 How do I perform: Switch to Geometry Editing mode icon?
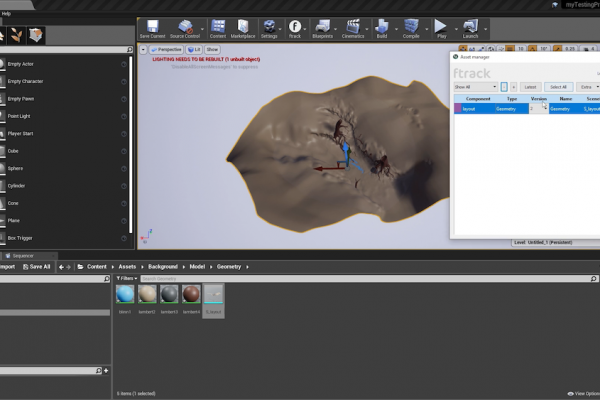(36, 35)
